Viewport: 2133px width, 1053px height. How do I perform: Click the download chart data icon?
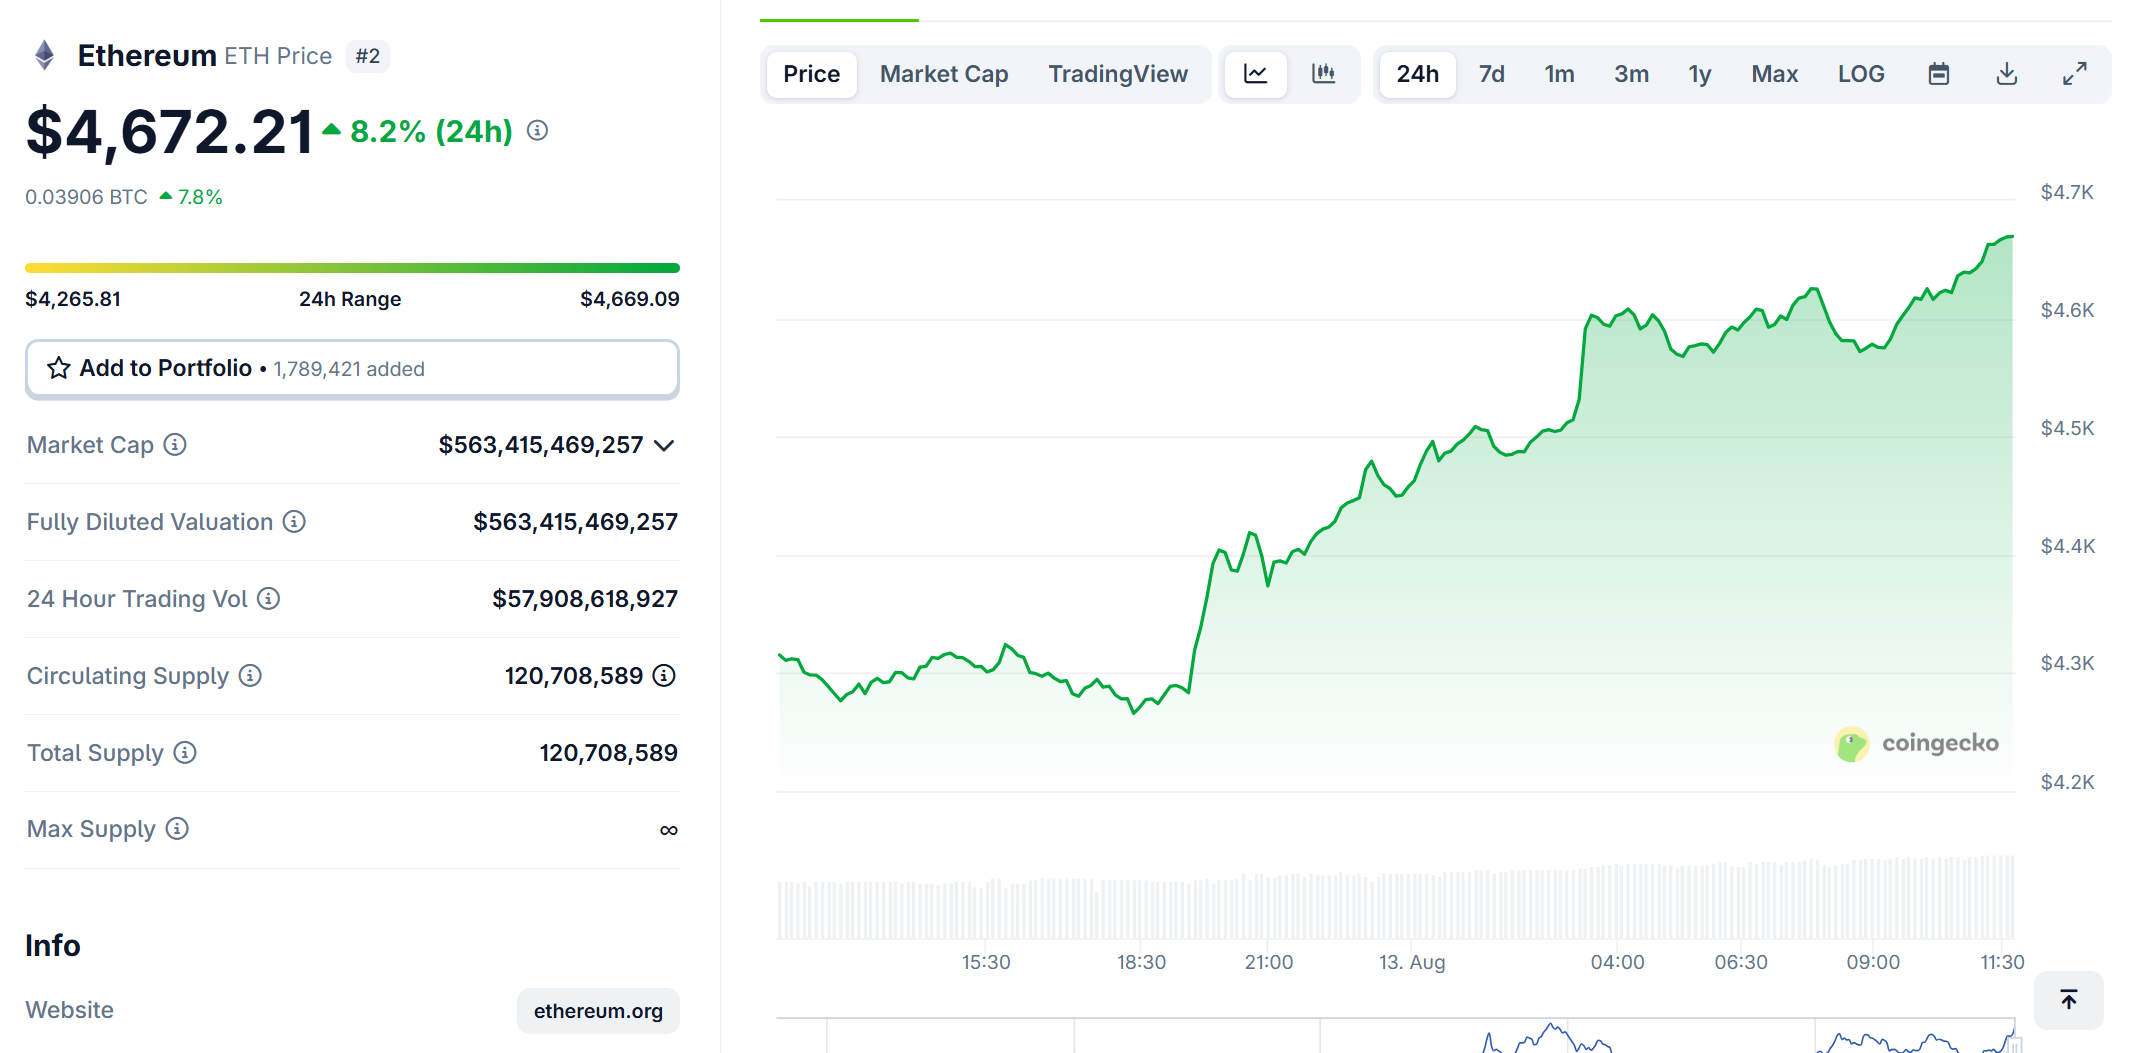coord(2006,74)
